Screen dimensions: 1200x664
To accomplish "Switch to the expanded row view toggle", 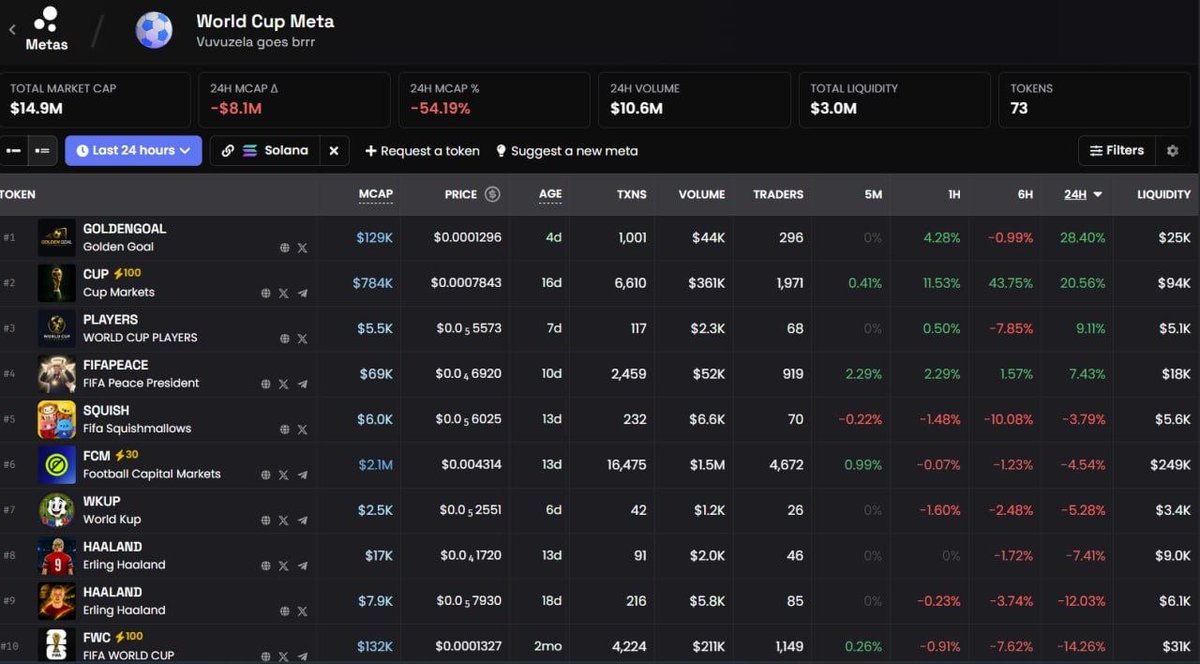I will [x=42, y=151].
